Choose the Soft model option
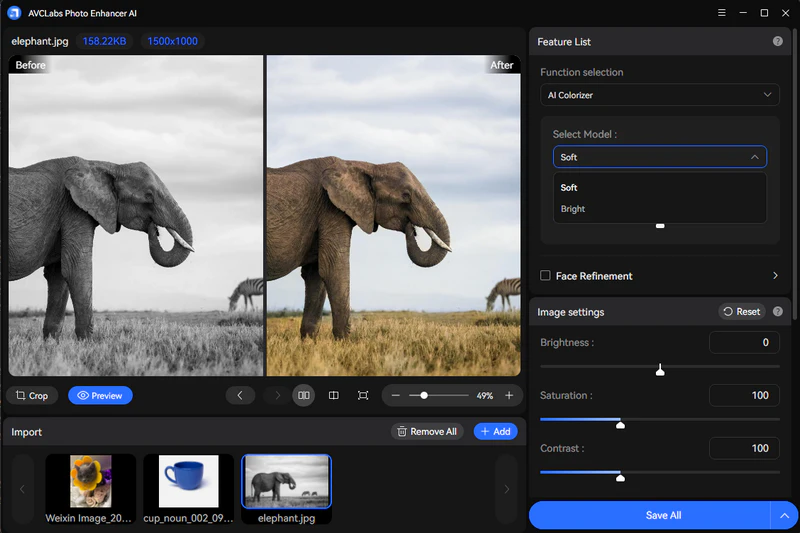The height and width of the screenshot is (533, 800). tap(569, 188)
